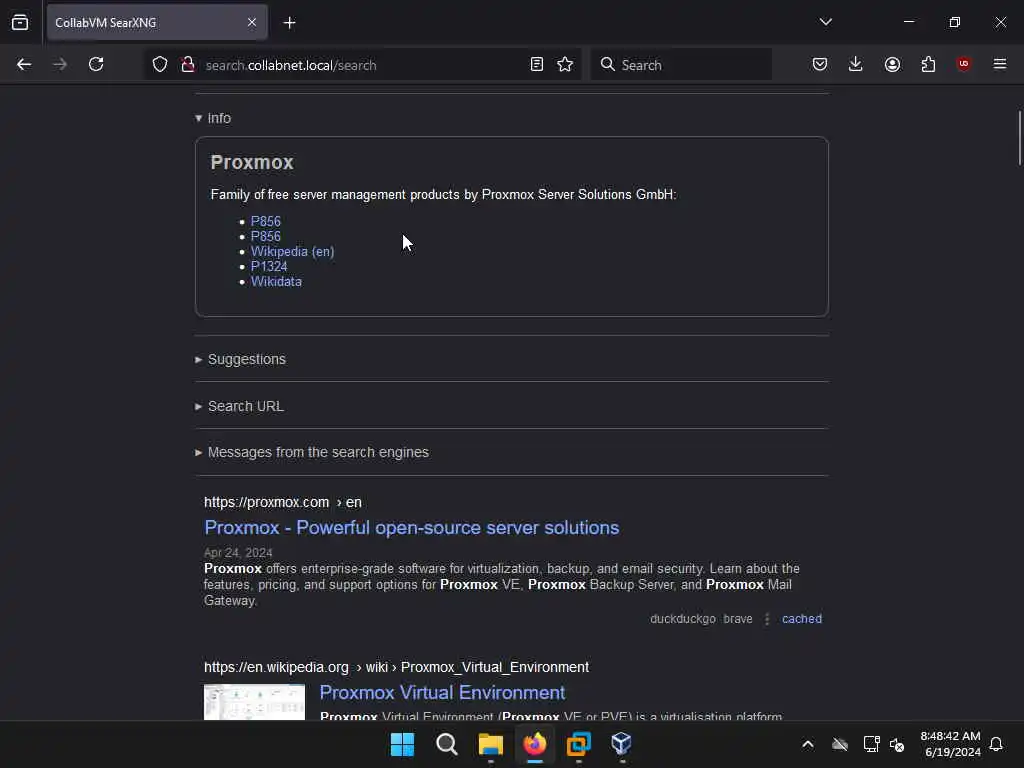
Task: Expand the Suggestions section
Action: (x=240, y=359)
